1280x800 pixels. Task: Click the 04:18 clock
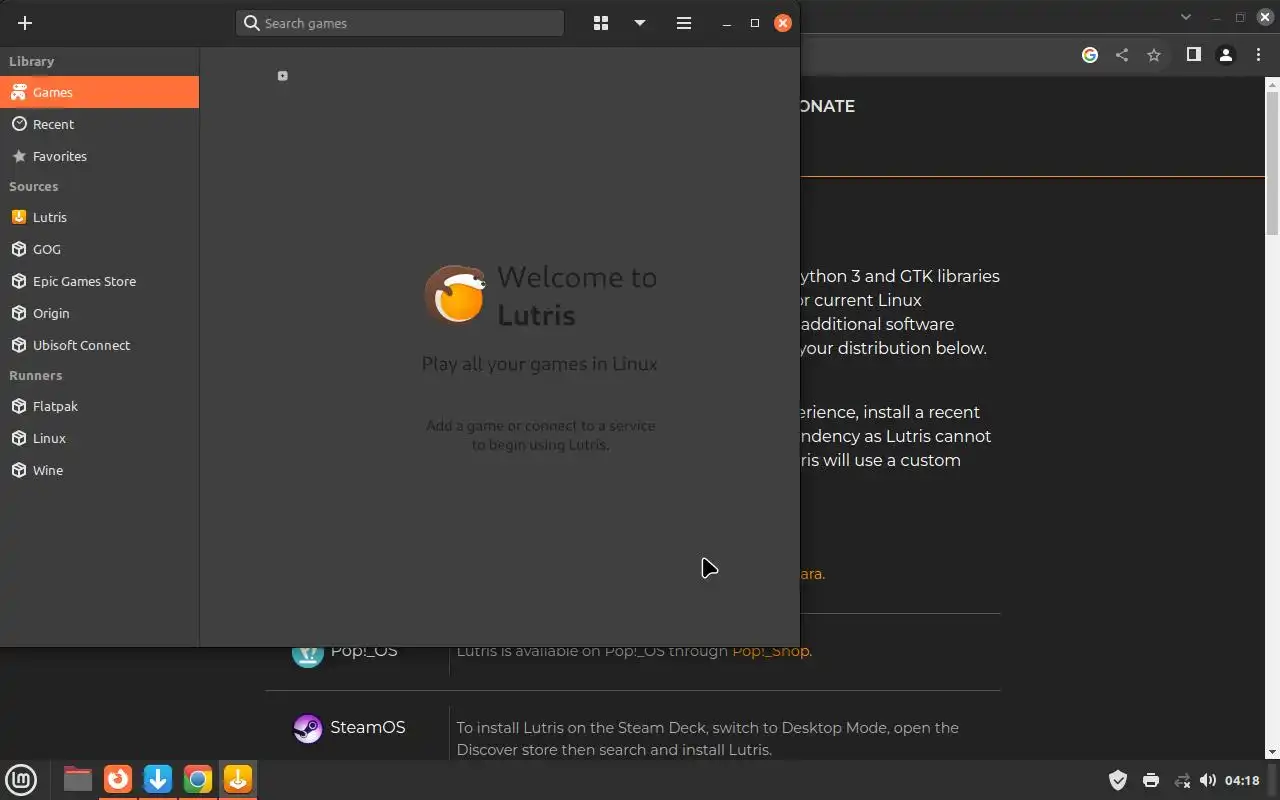point(1242,780)
